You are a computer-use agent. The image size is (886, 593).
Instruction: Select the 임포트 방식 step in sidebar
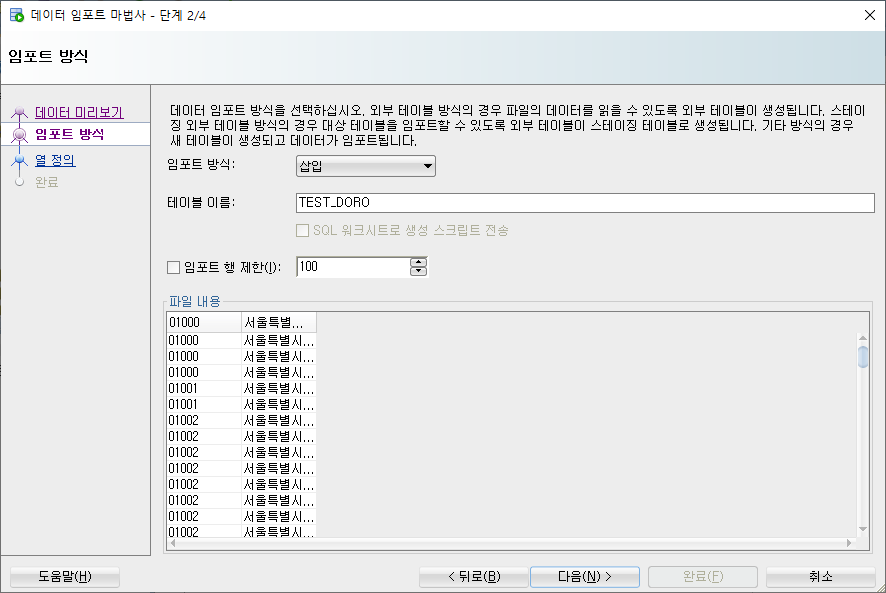click(70, 134)
